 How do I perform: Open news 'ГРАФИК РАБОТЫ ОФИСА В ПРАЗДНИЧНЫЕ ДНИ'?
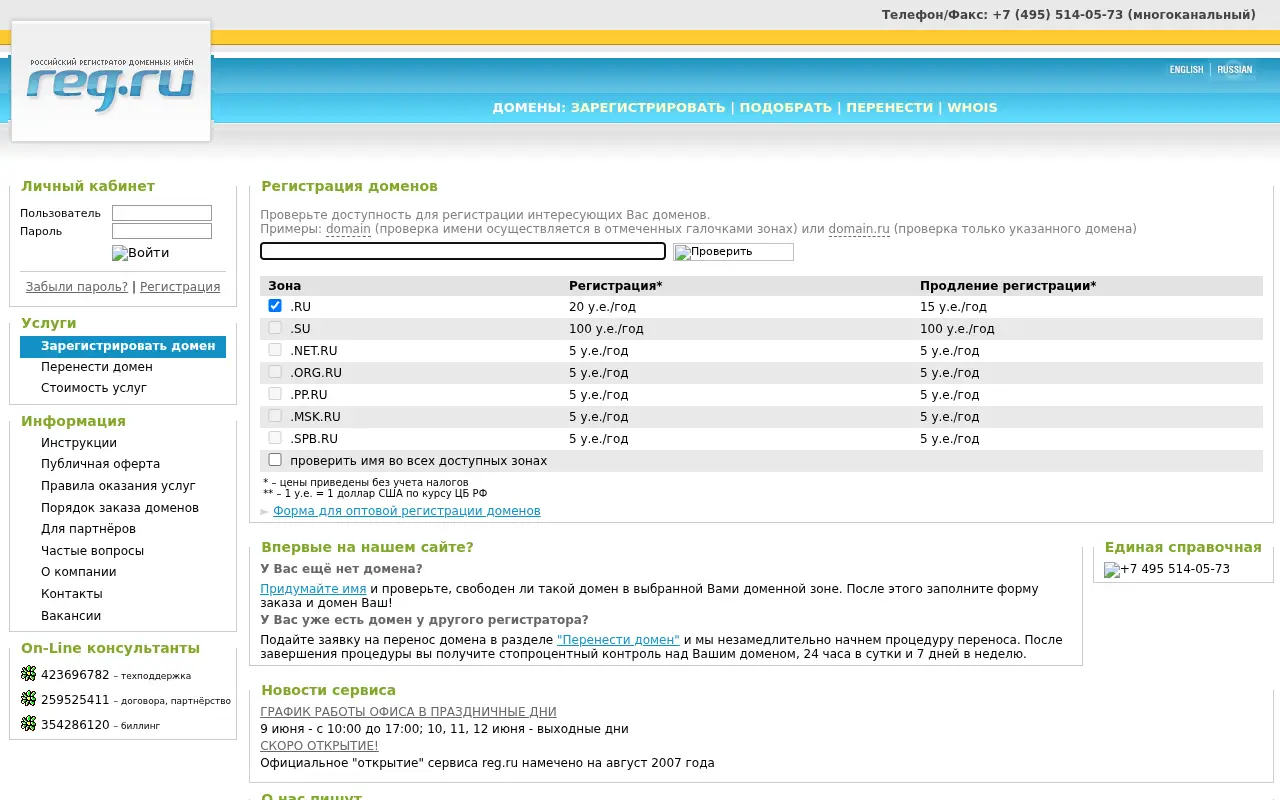408,712
